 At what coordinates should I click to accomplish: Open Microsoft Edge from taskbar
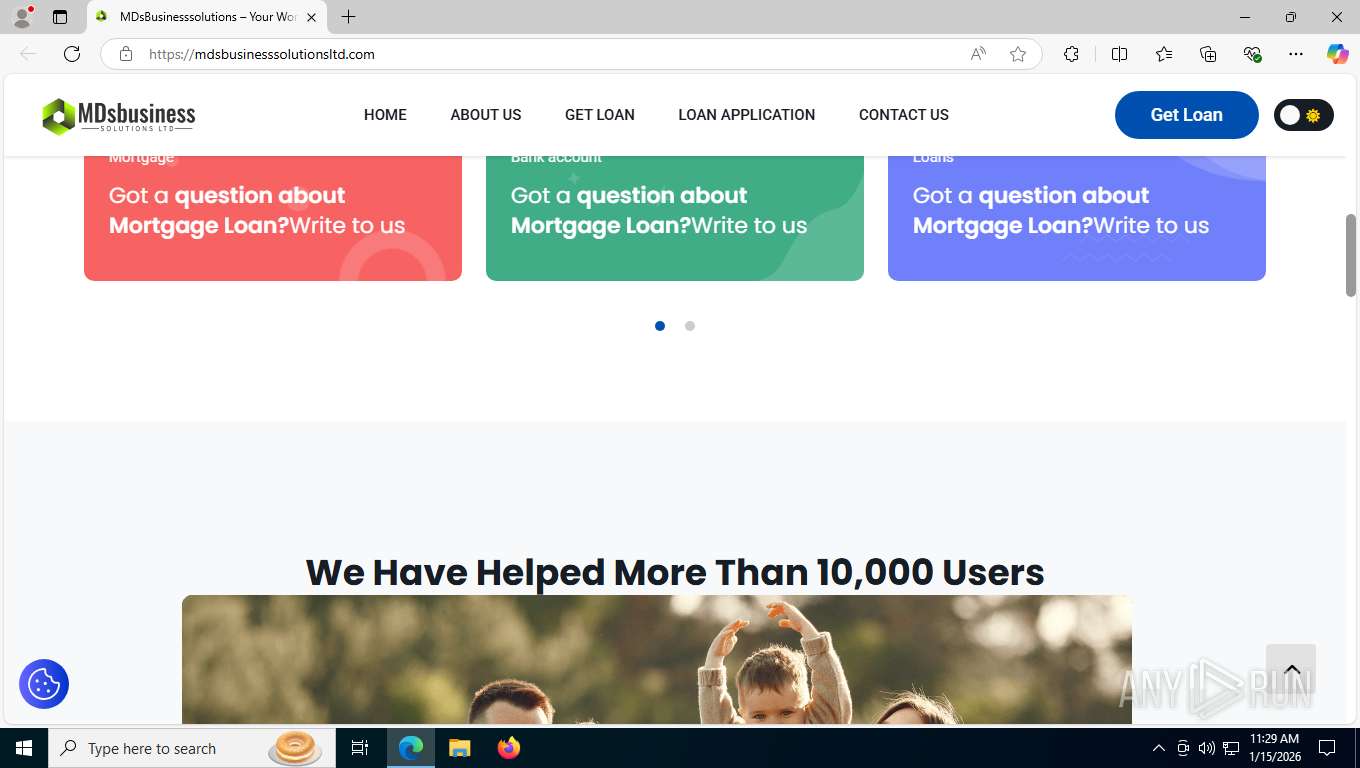[x=411, y=748]
